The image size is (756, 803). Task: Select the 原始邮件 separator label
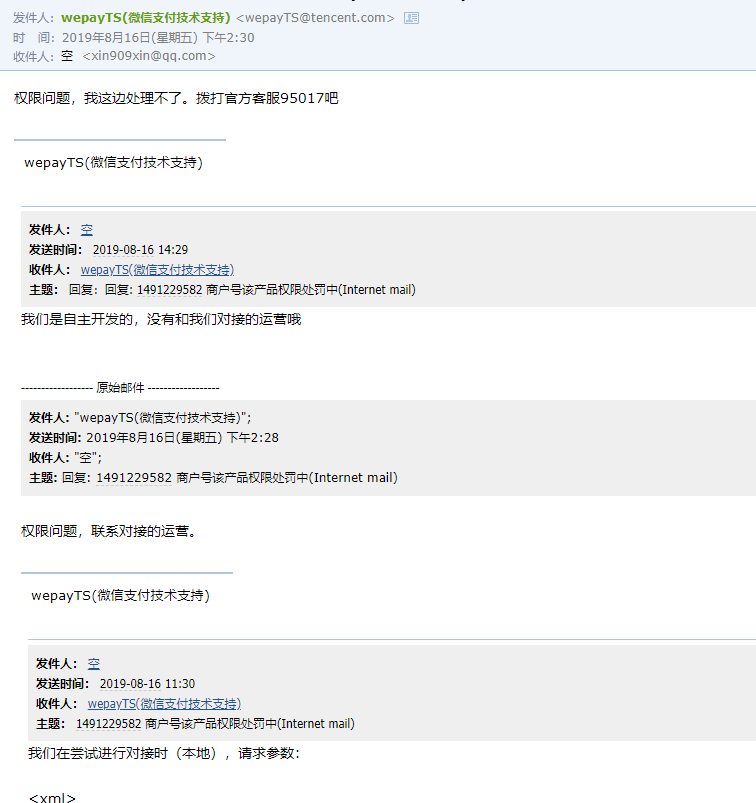[x=120, y=388]
